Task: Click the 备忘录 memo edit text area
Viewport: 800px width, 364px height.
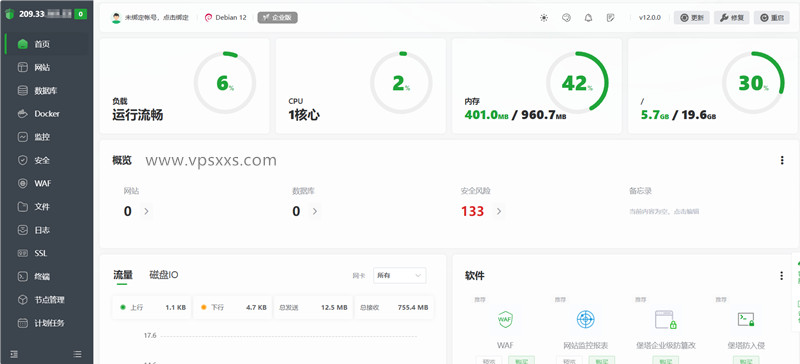Action: (x=664, y=211)
